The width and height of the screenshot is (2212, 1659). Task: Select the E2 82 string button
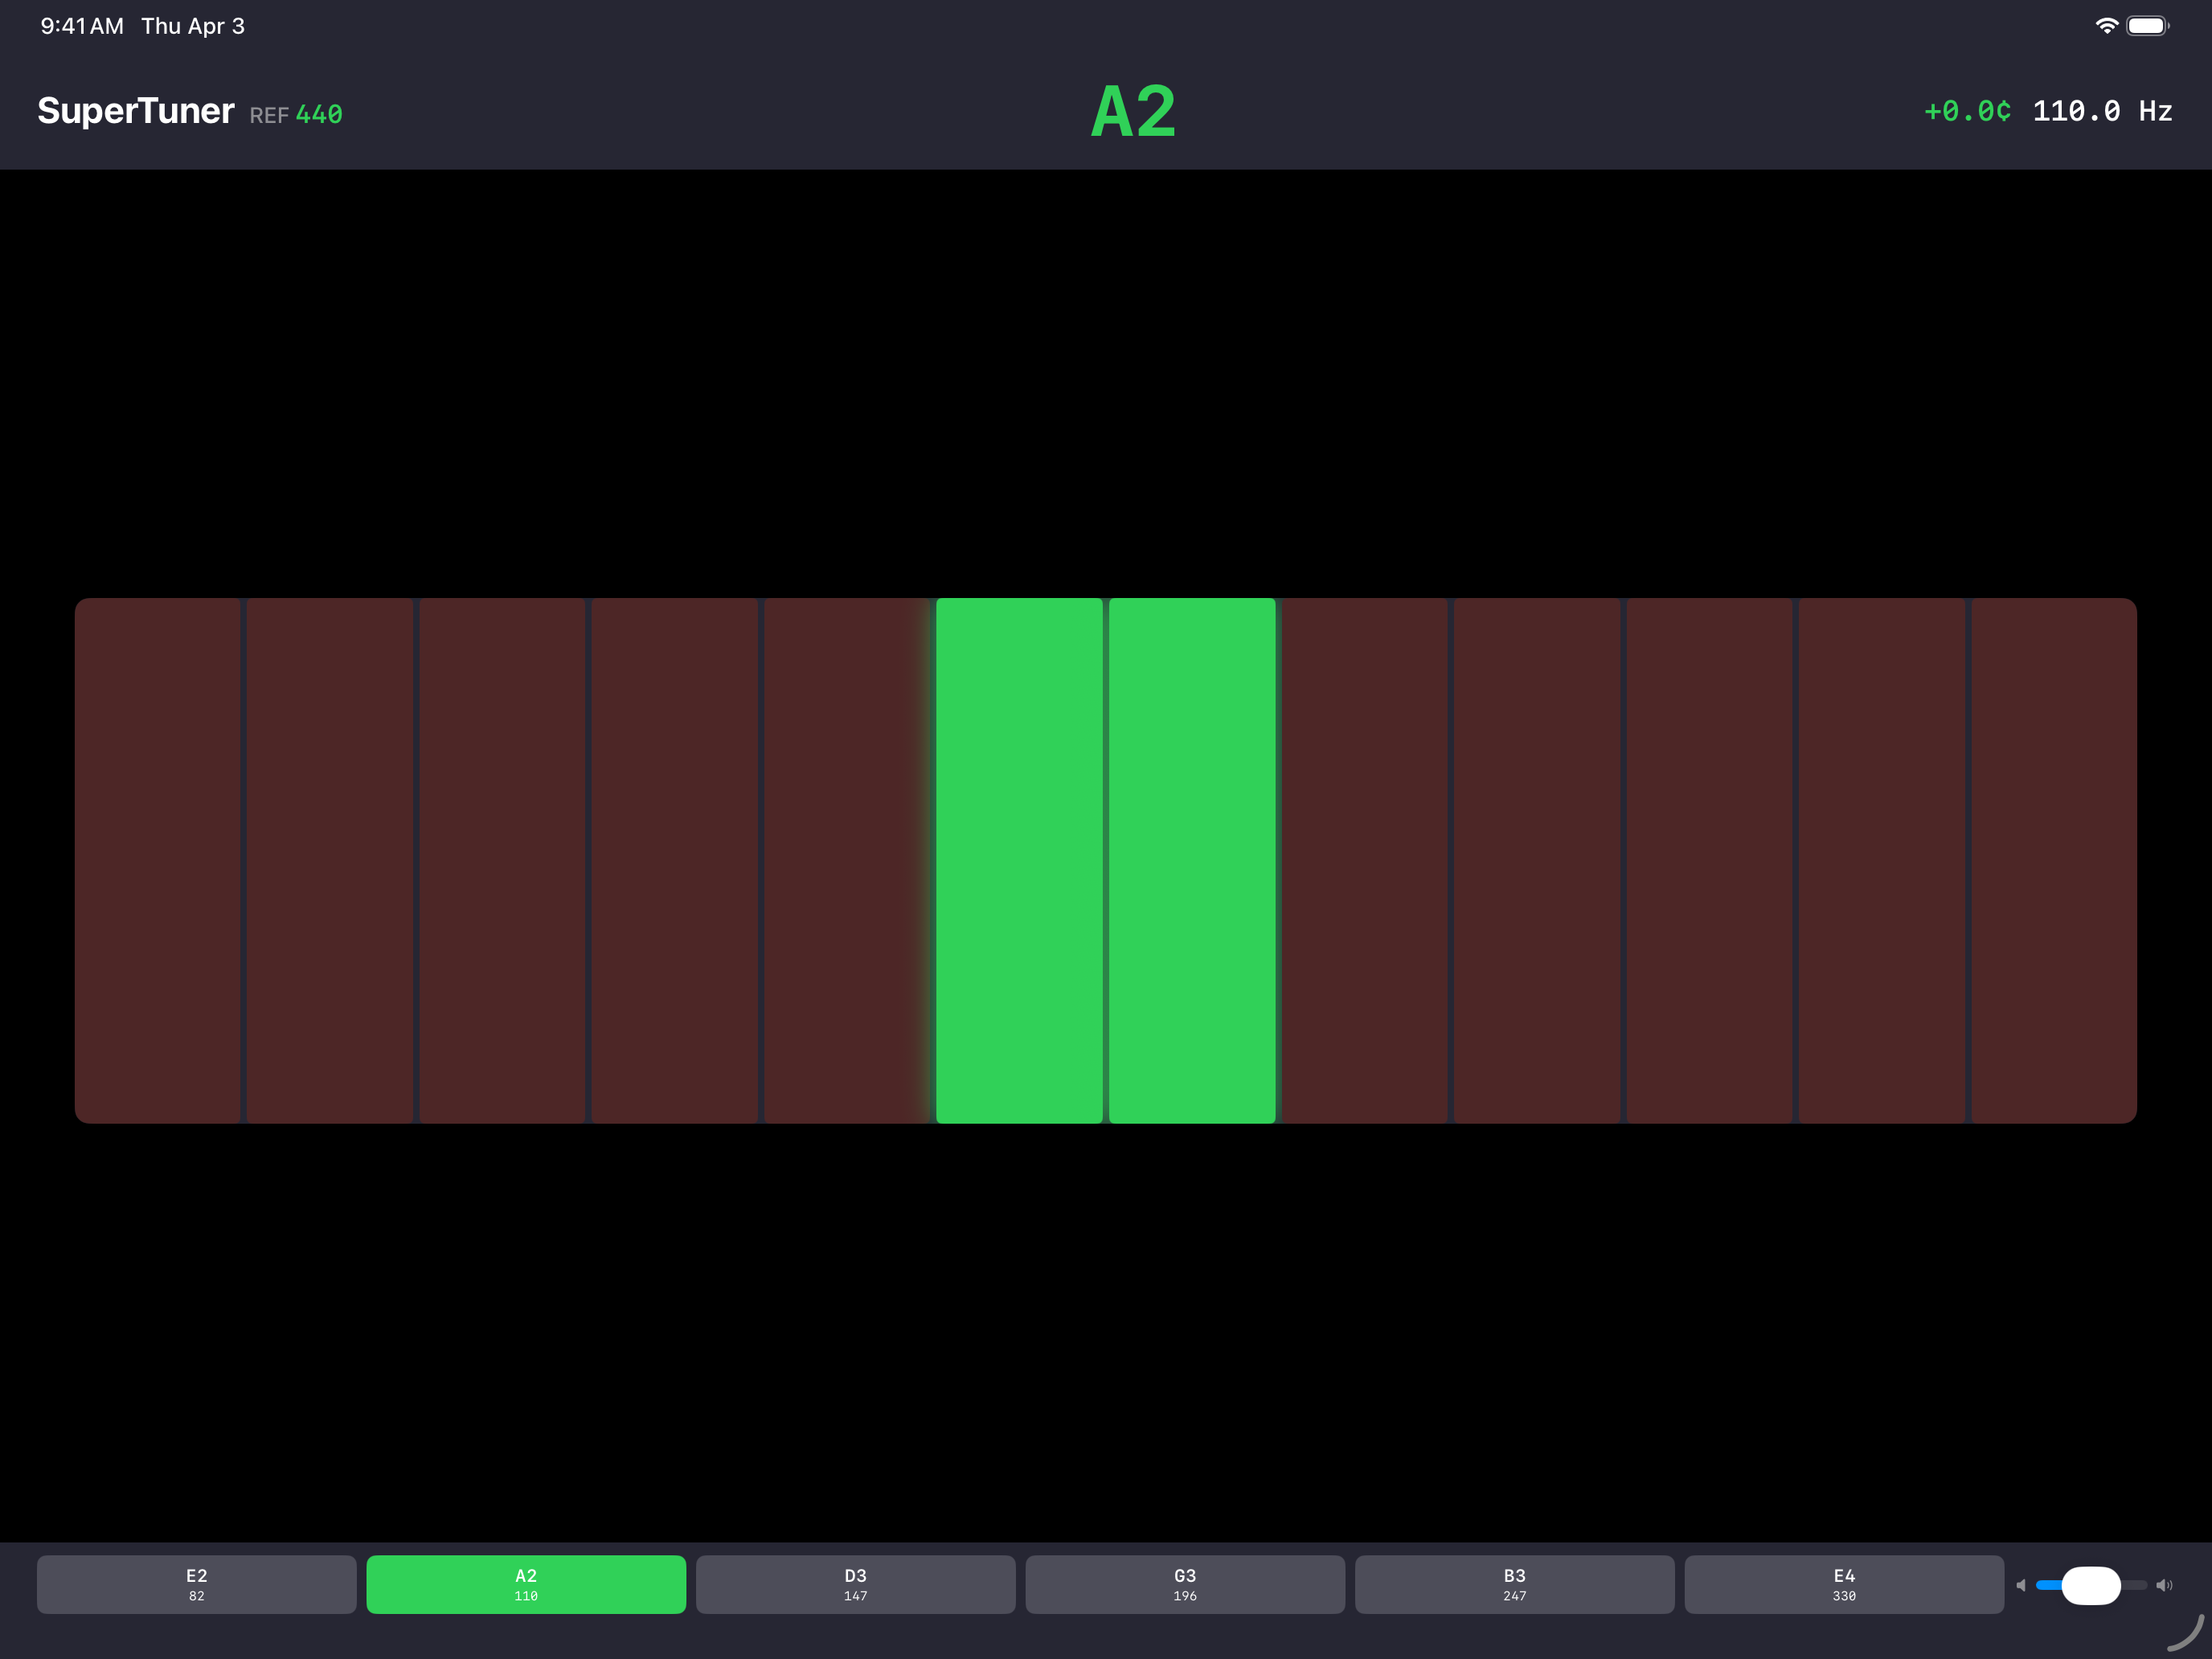(x=196, y=1584)
